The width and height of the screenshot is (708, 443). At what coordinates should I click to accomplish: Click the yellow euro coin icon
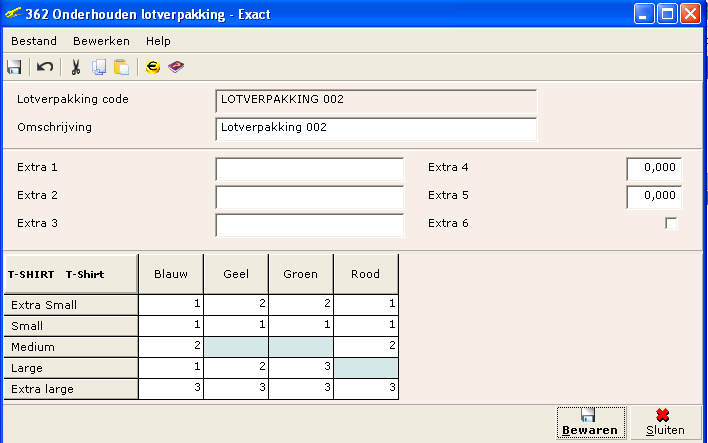(x=153, y=67)
